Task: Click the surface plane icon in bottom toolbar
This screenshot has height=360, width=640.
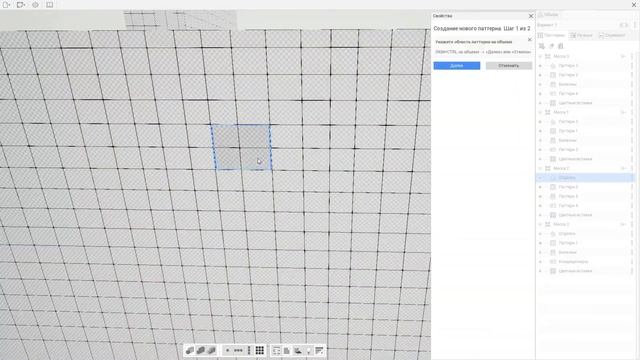Action: tap(298, 351)
